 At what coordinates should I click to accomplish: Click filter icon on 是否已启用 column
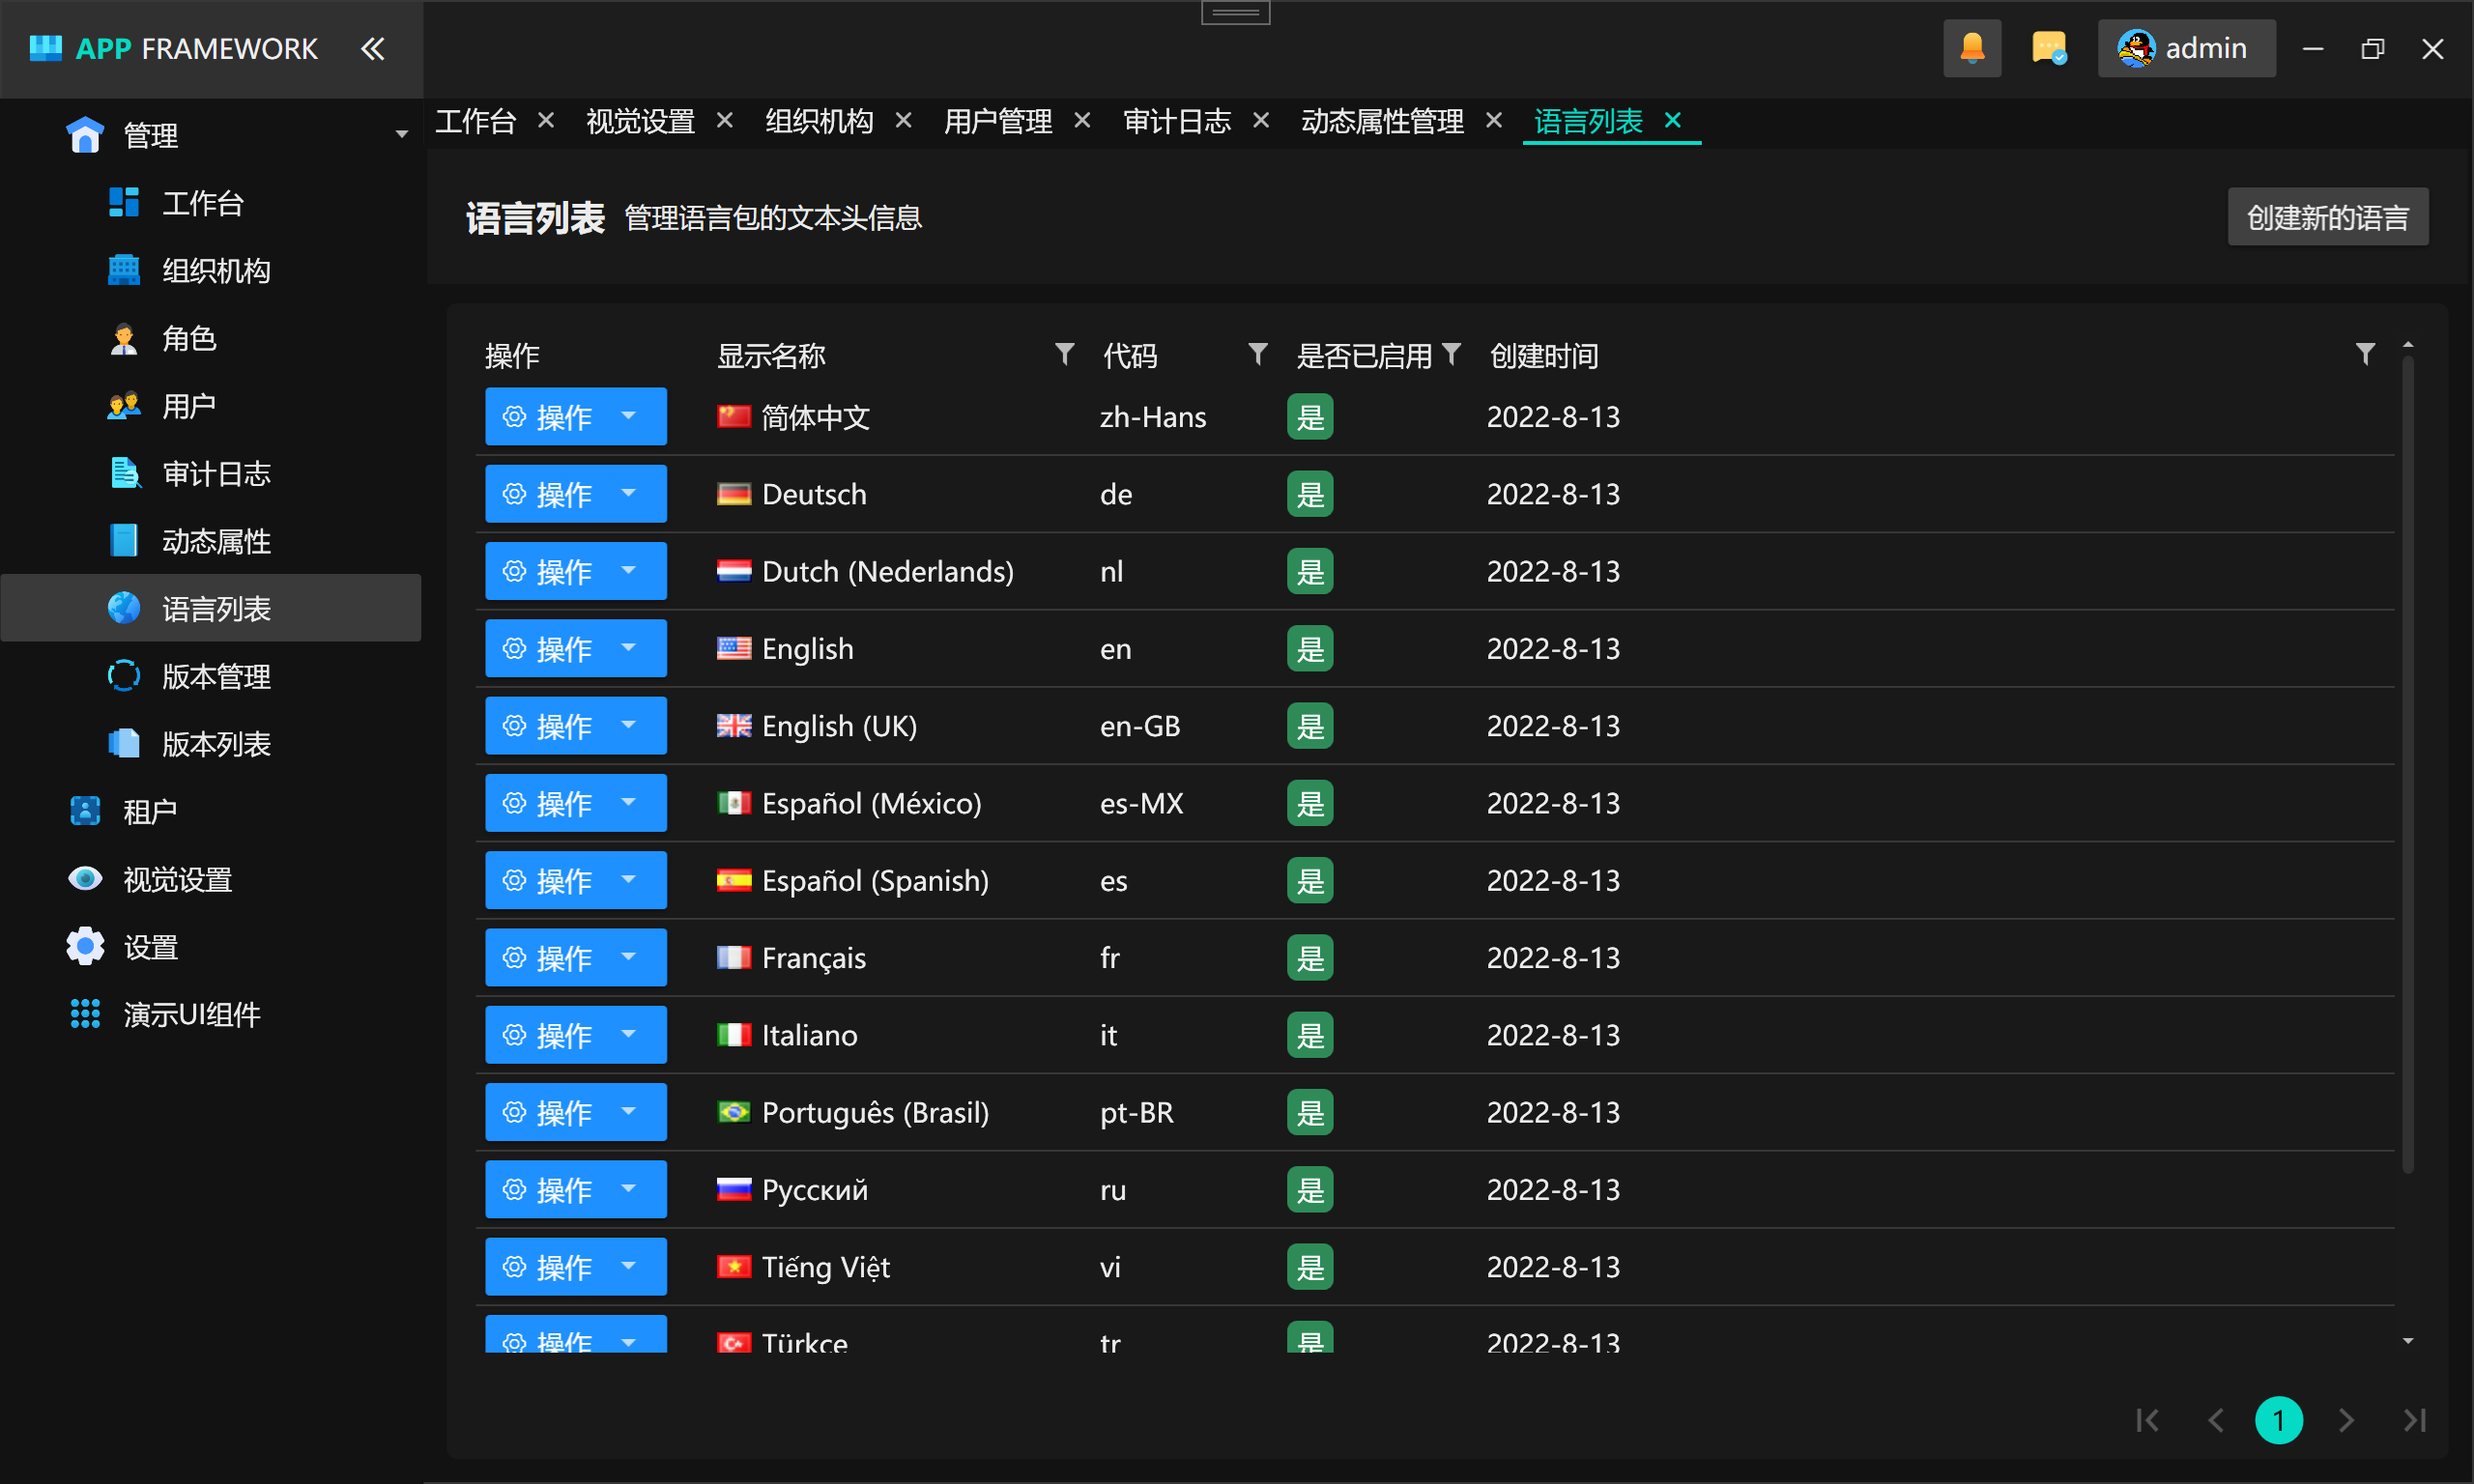click(1451, 354)
